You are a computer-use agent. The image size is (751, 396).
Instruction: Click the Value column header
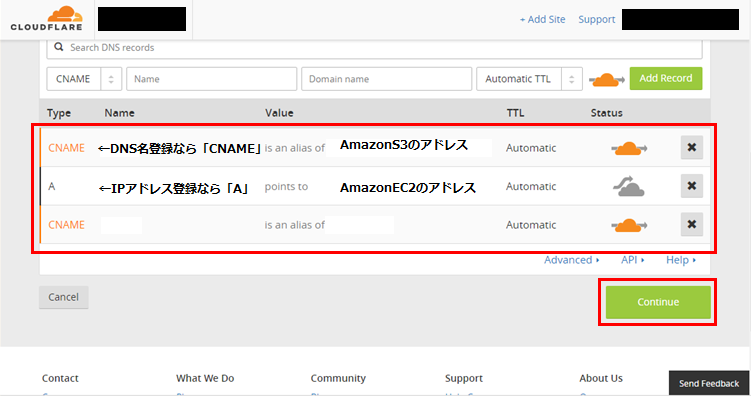(x=279, y=113)
